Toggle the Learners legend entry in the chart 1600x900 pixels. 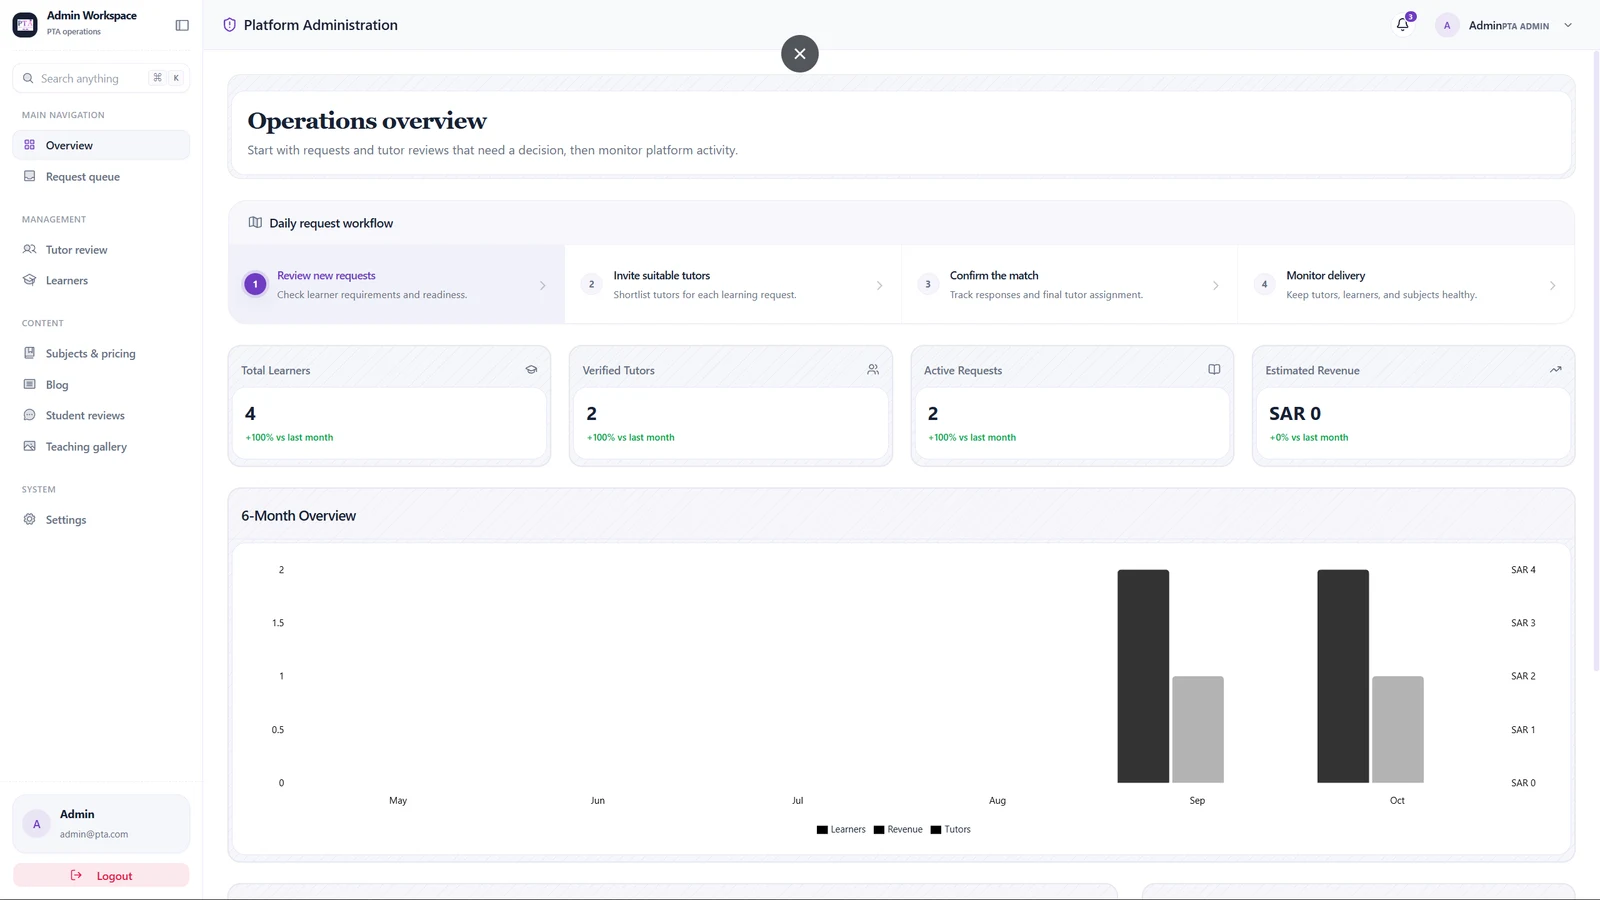tap(841, 829)
